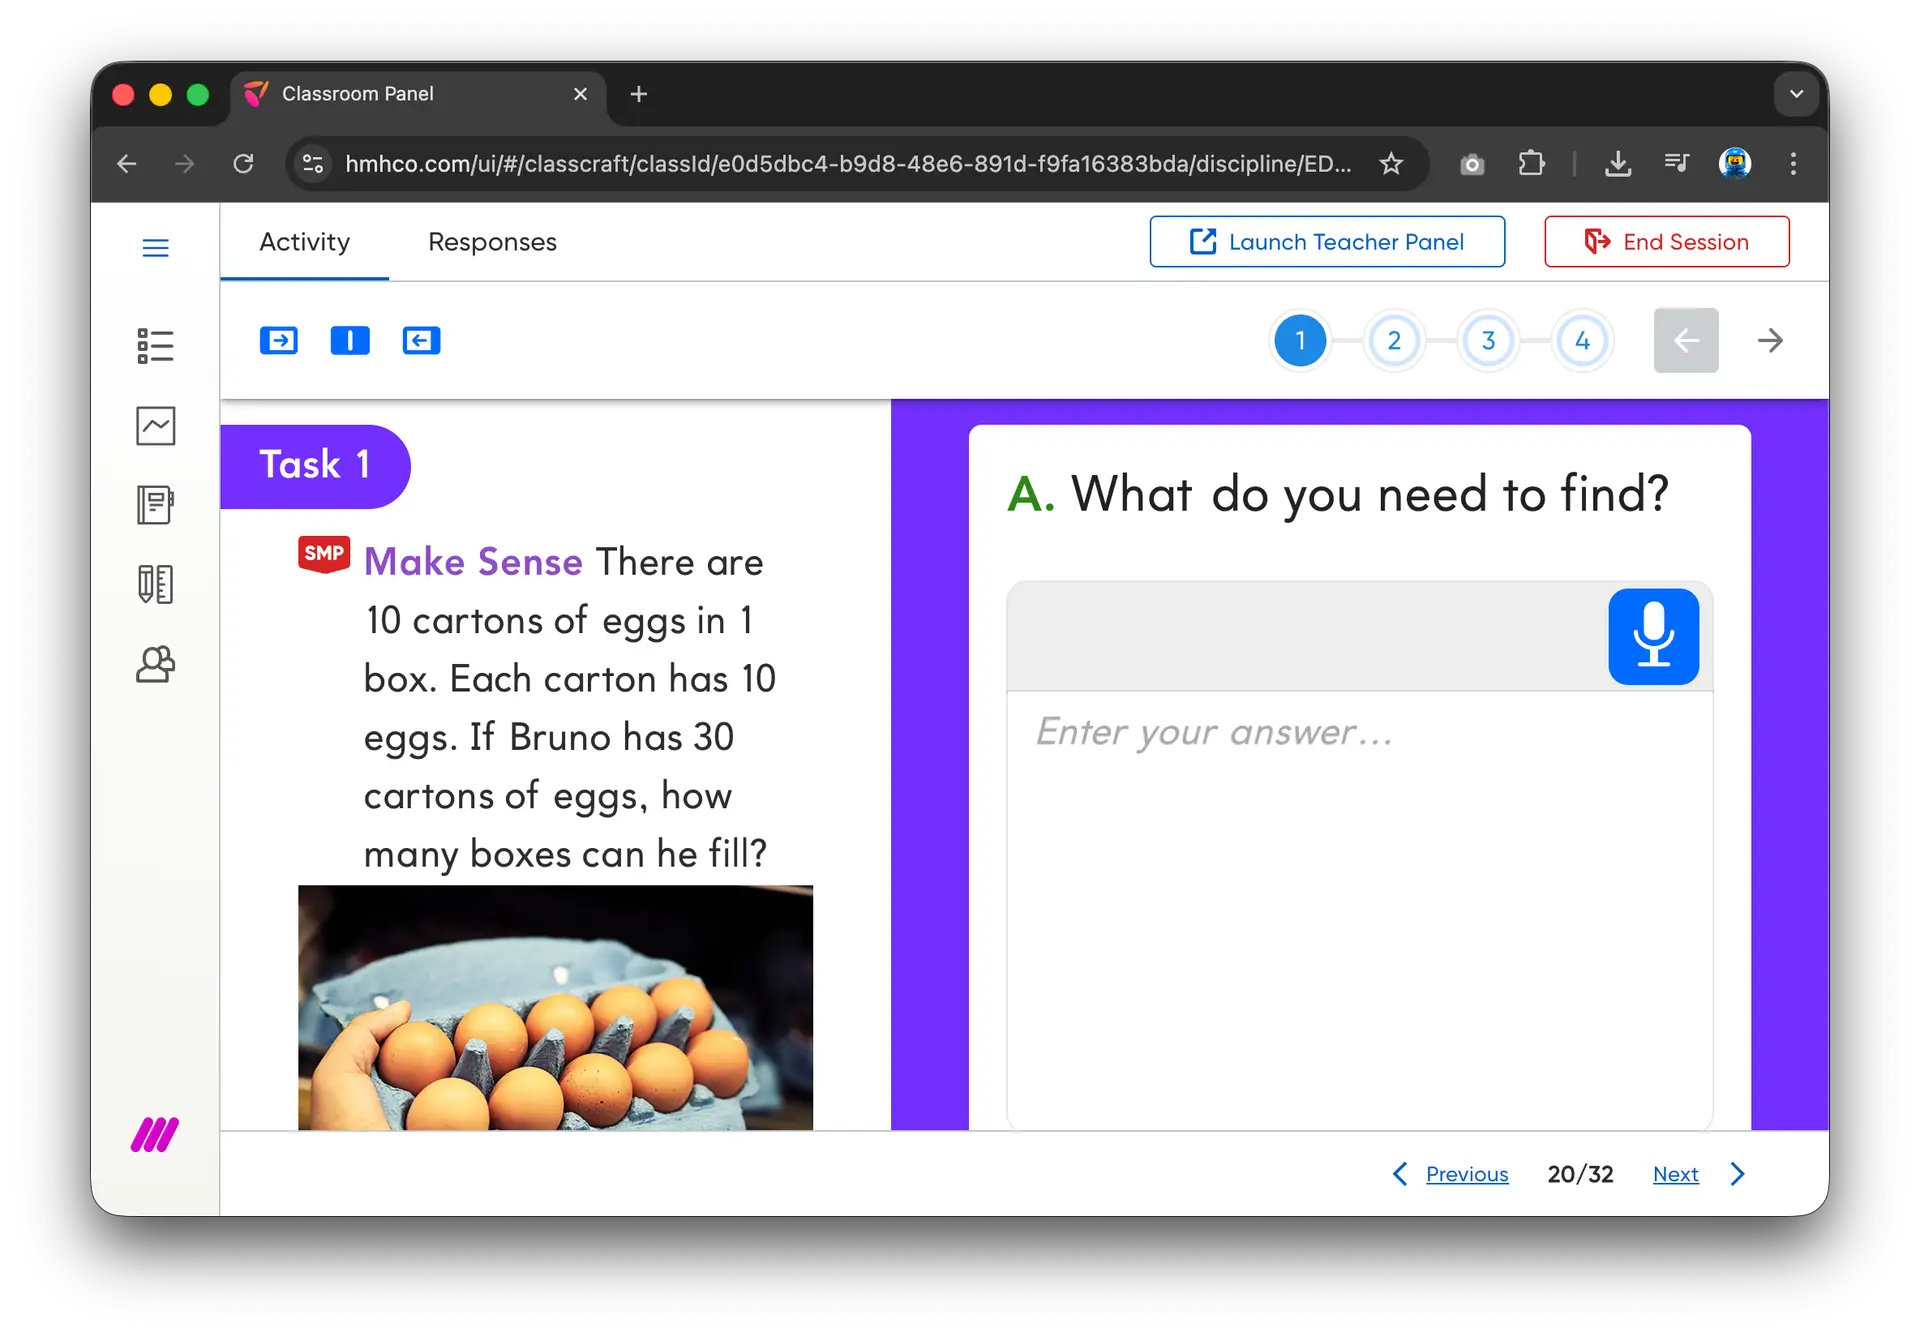Click Launch Teacher Panel button
The image size is (1920, 1336).
[1326, 242]
